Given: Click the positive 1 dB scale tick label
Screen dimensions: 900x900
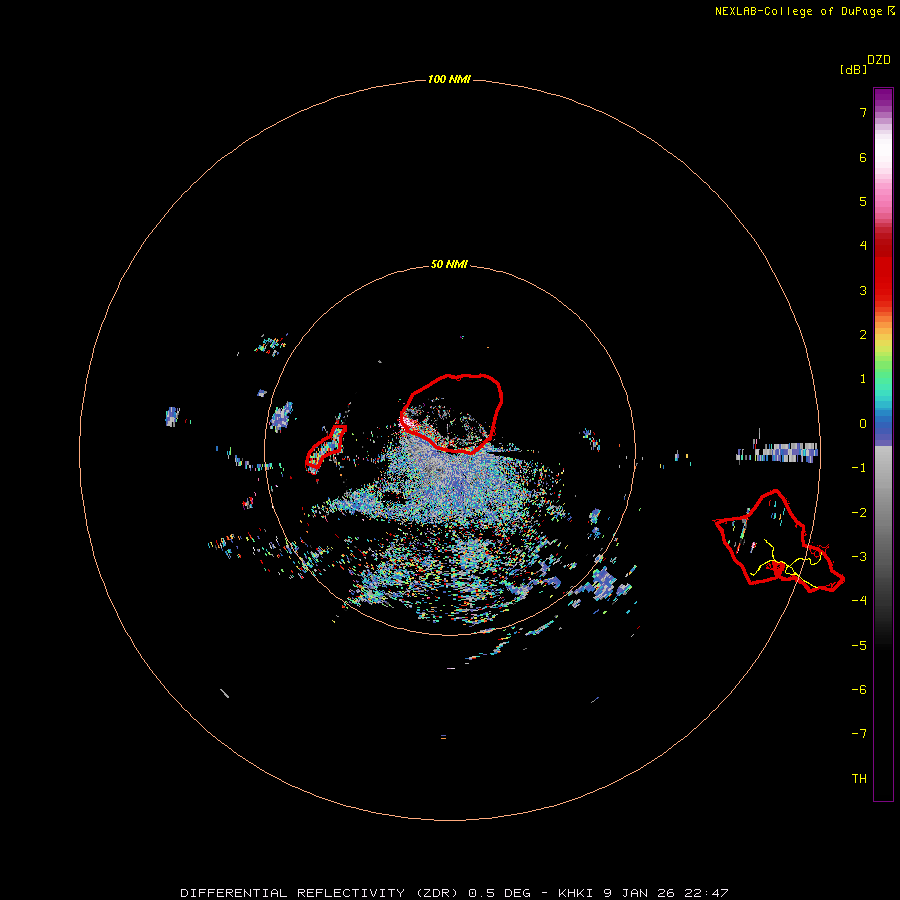Looking at the screenshot, I should (863, 379).
